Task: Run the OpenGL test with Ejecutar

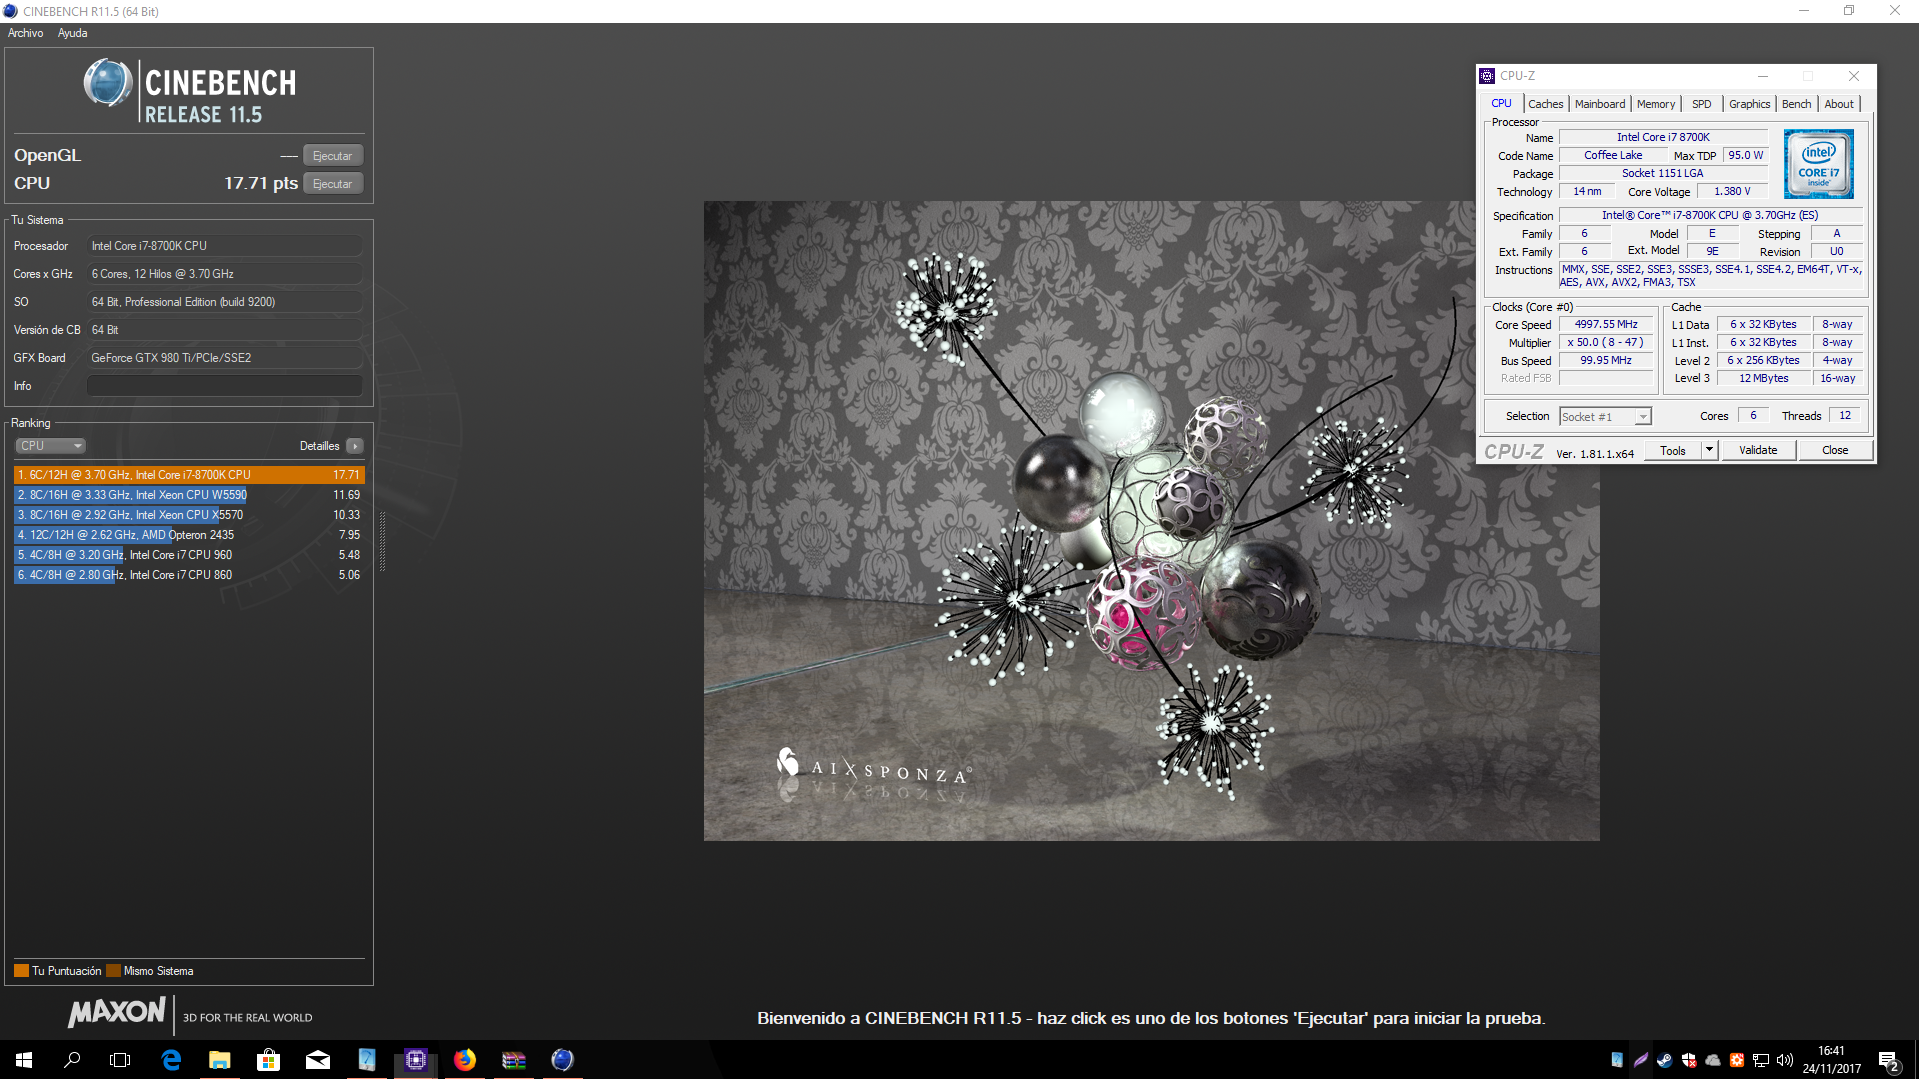Action: (333, 156)
